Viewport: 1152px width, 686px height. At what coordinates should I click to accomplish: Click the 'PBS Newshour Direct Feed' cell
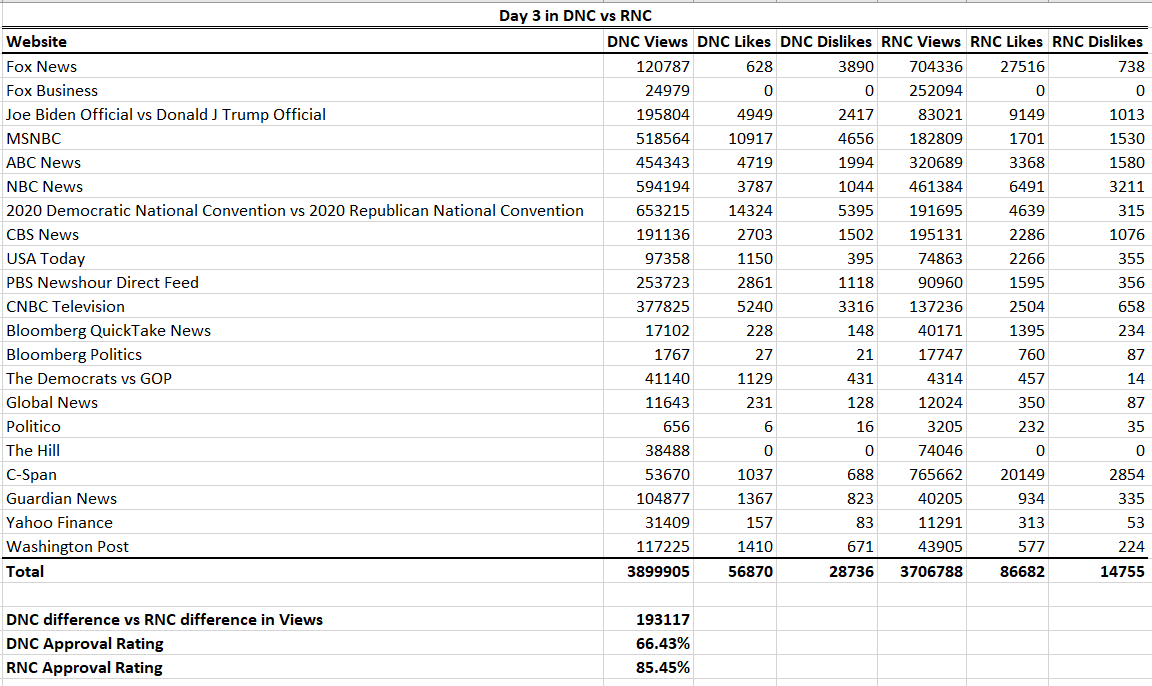303,282
